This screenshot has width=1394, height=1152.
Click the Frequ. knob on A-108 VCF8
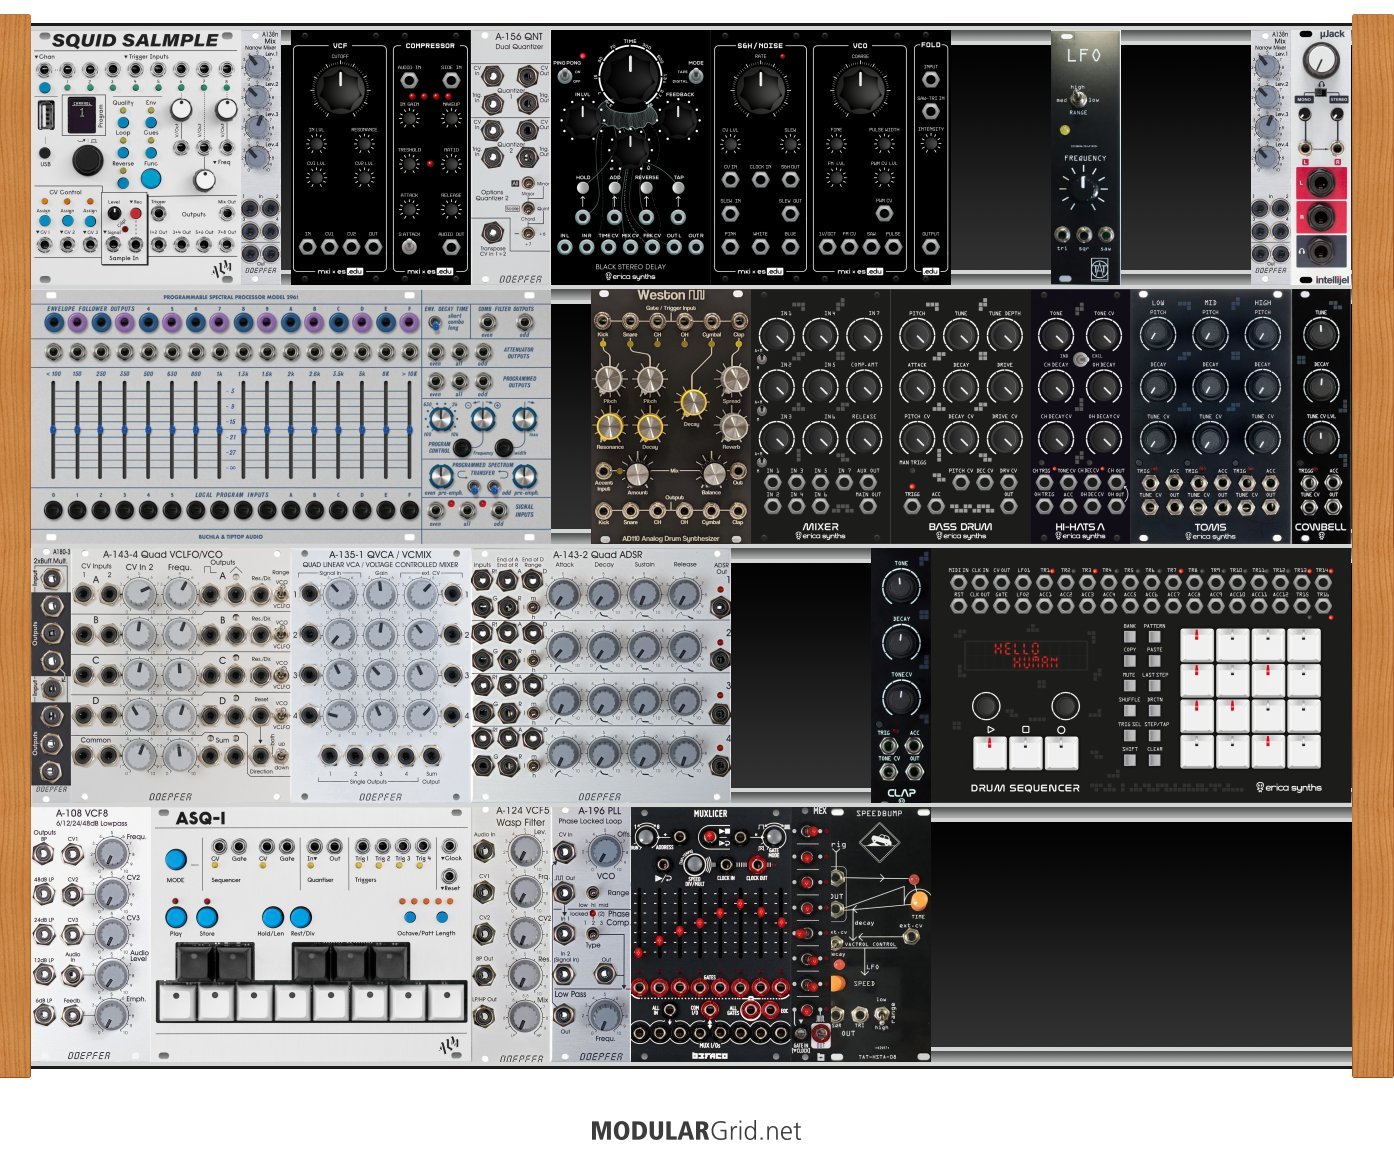[112, 853]
